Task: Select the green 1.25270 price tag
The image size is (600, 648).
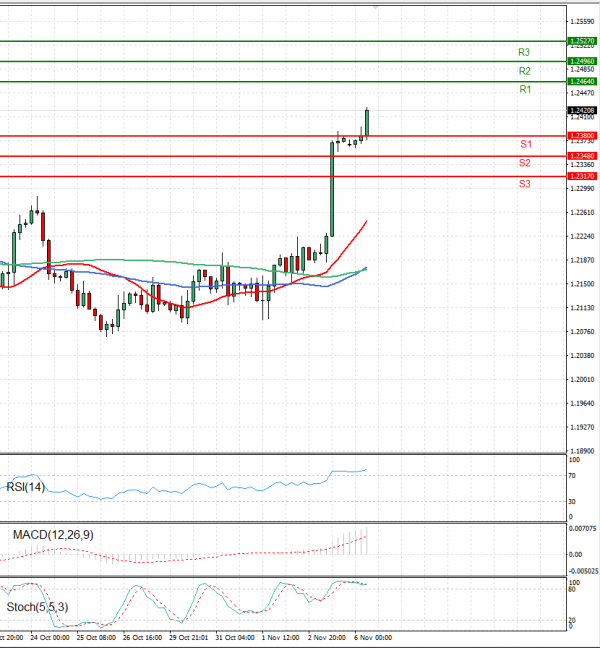Action: 582,41
